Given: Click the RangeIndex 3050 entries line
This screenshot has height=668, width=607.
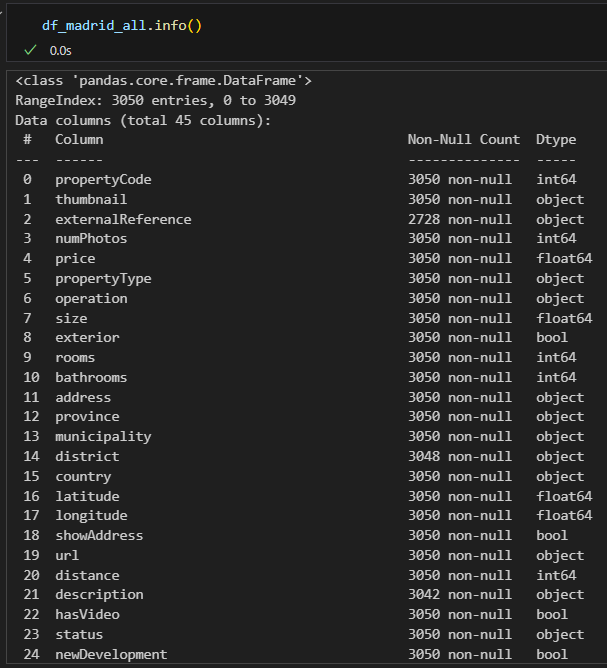Looking at the screenshot, I should coord(155,100).
